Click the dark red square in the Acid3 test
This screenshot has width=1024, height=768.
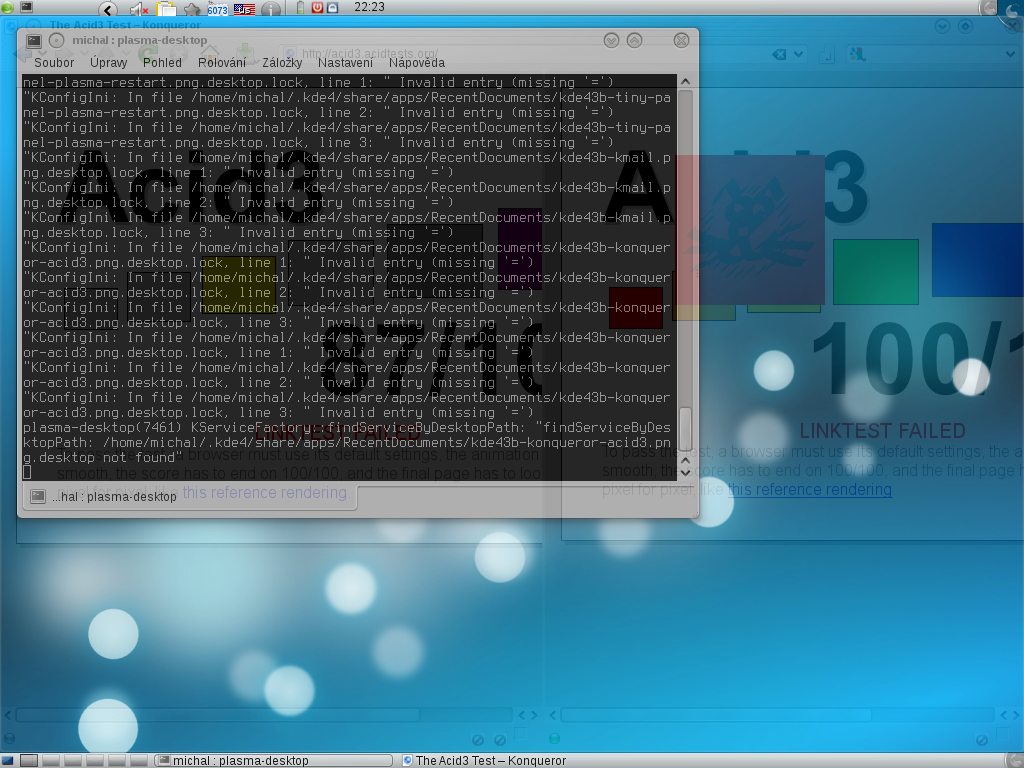tap(635, 308)
